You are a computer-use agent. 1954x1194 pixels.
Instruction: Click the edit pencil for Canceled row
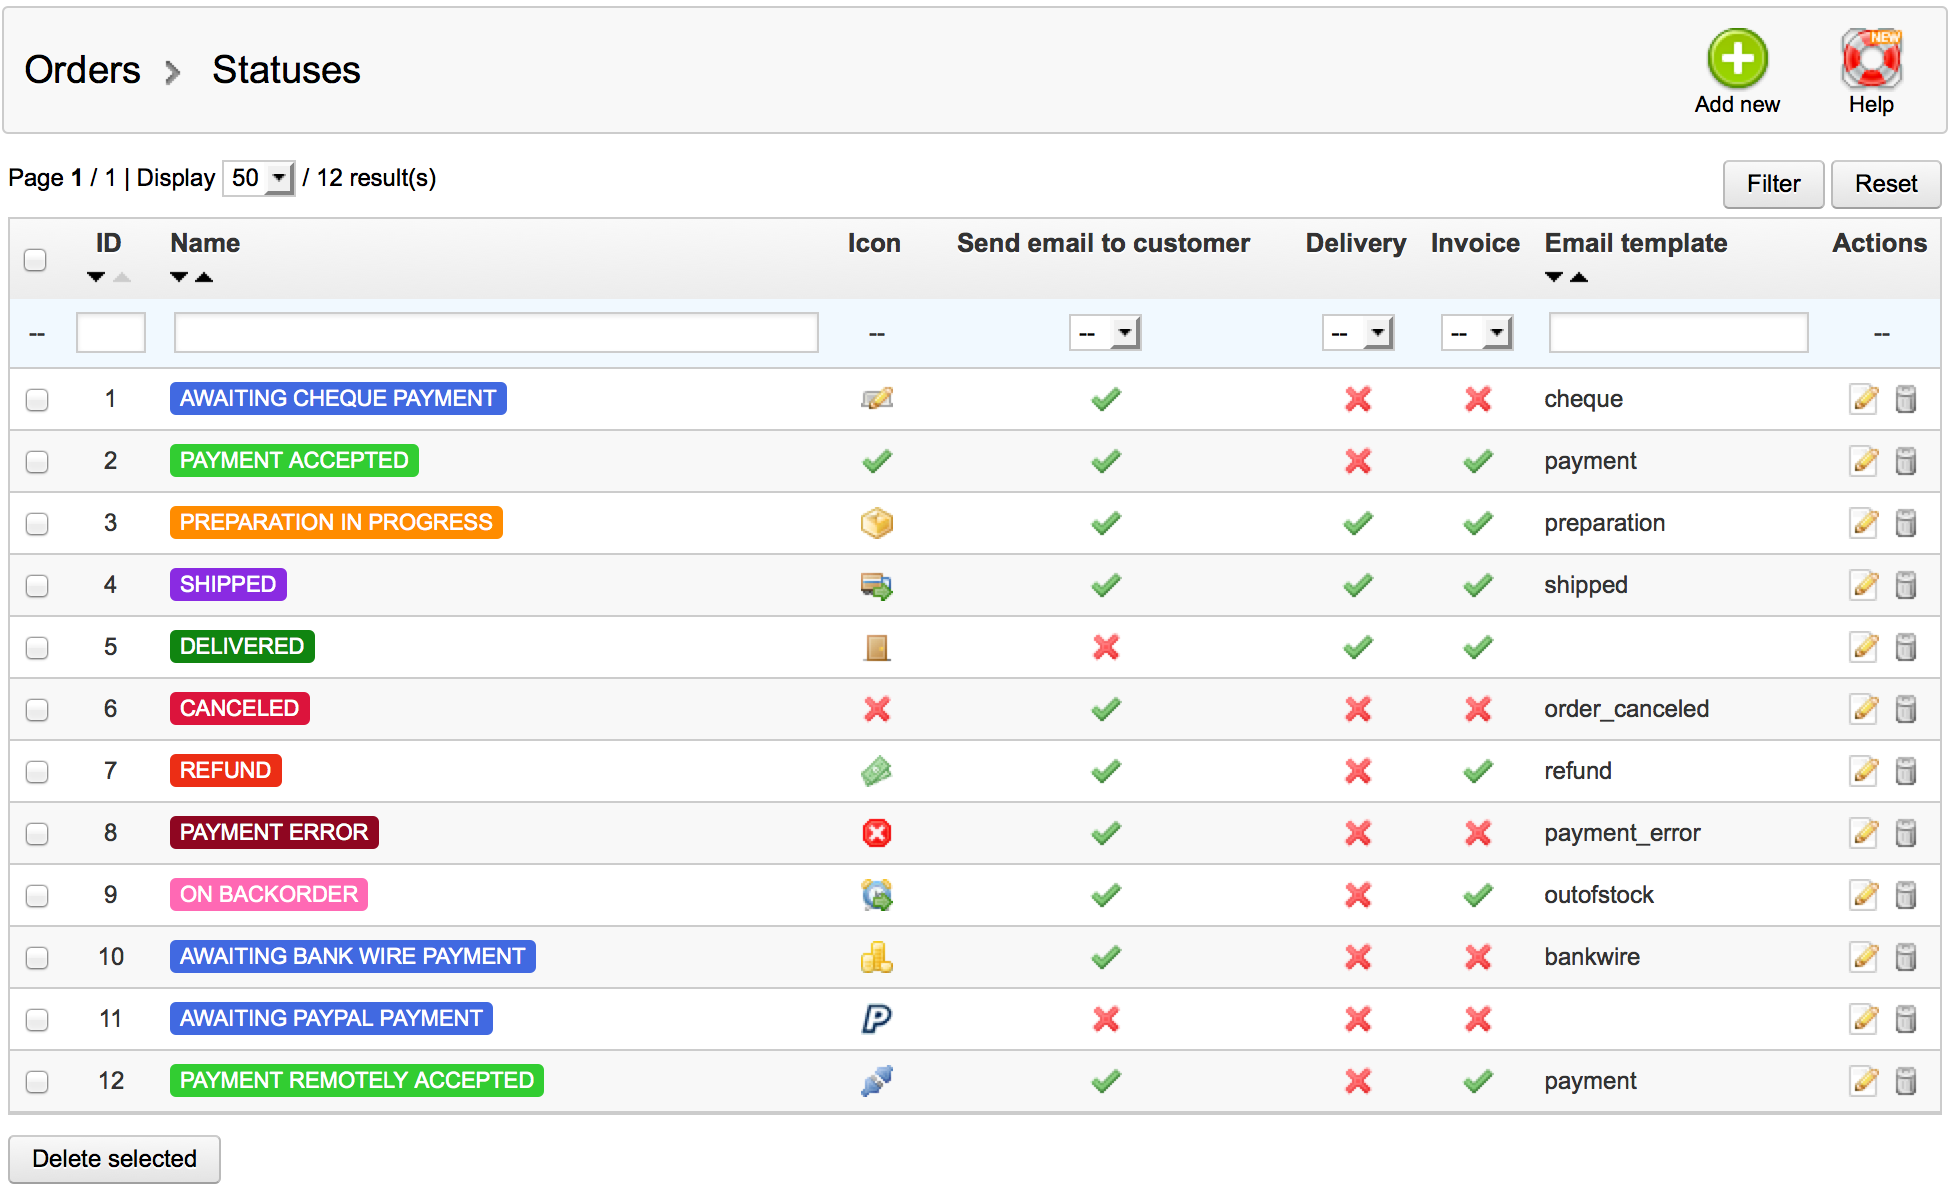tap(1863, 709)
